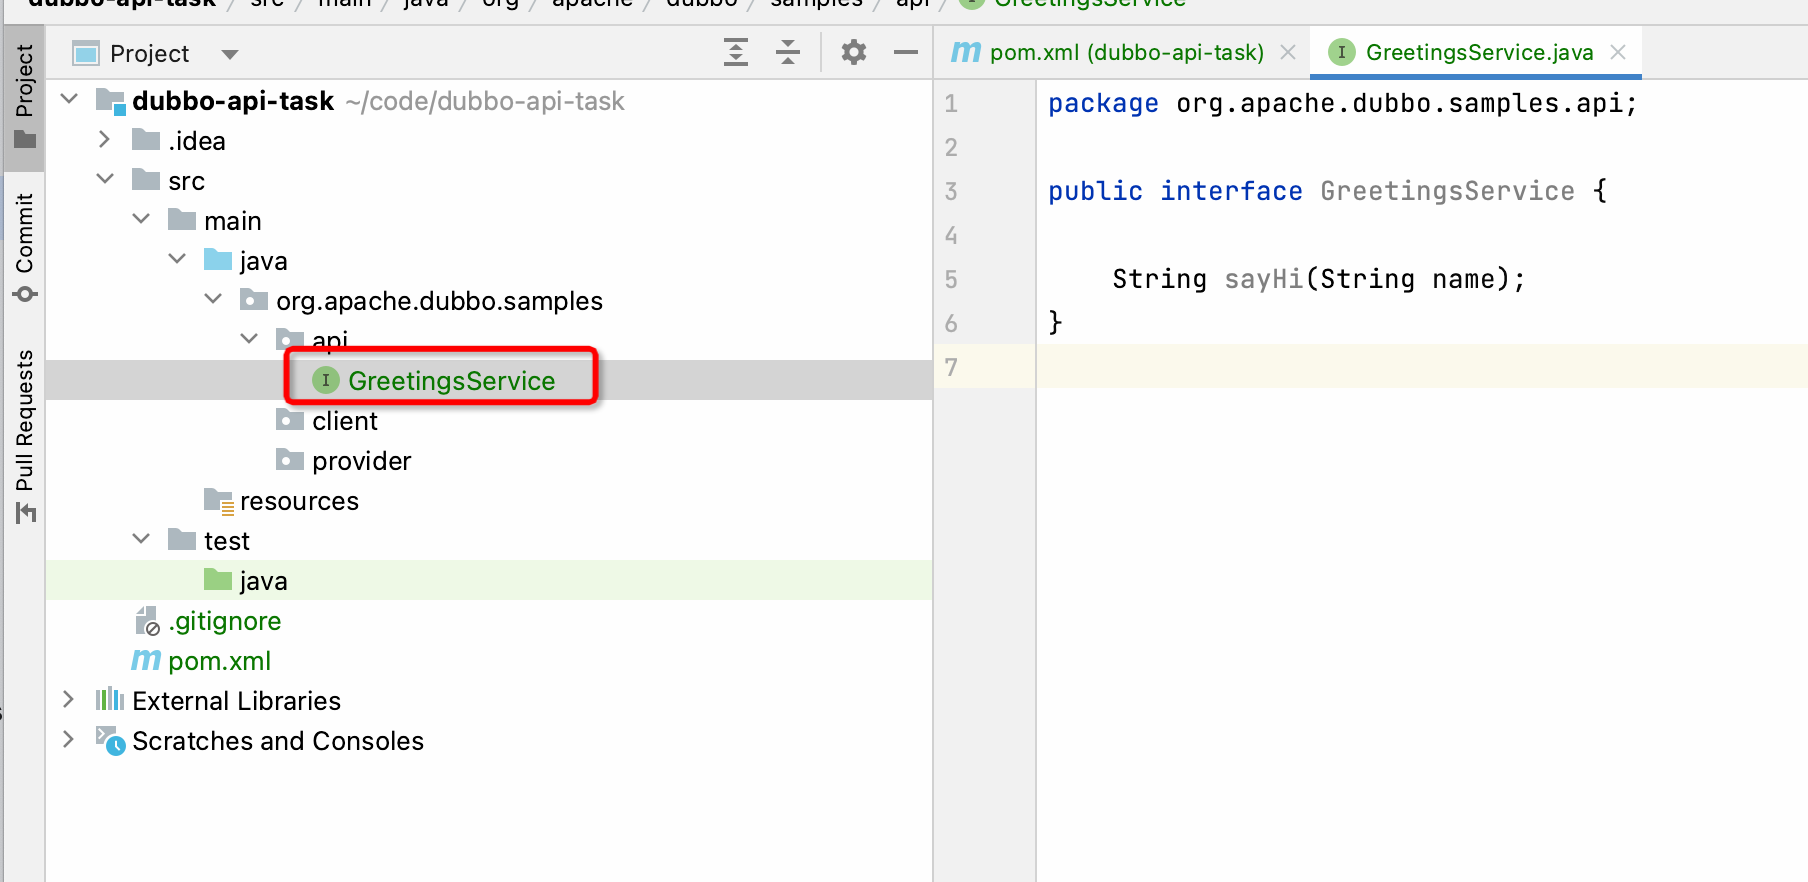
Task: Hide the Project panel with minus icon
Action: pyautogui.click(x=906, y=52)
